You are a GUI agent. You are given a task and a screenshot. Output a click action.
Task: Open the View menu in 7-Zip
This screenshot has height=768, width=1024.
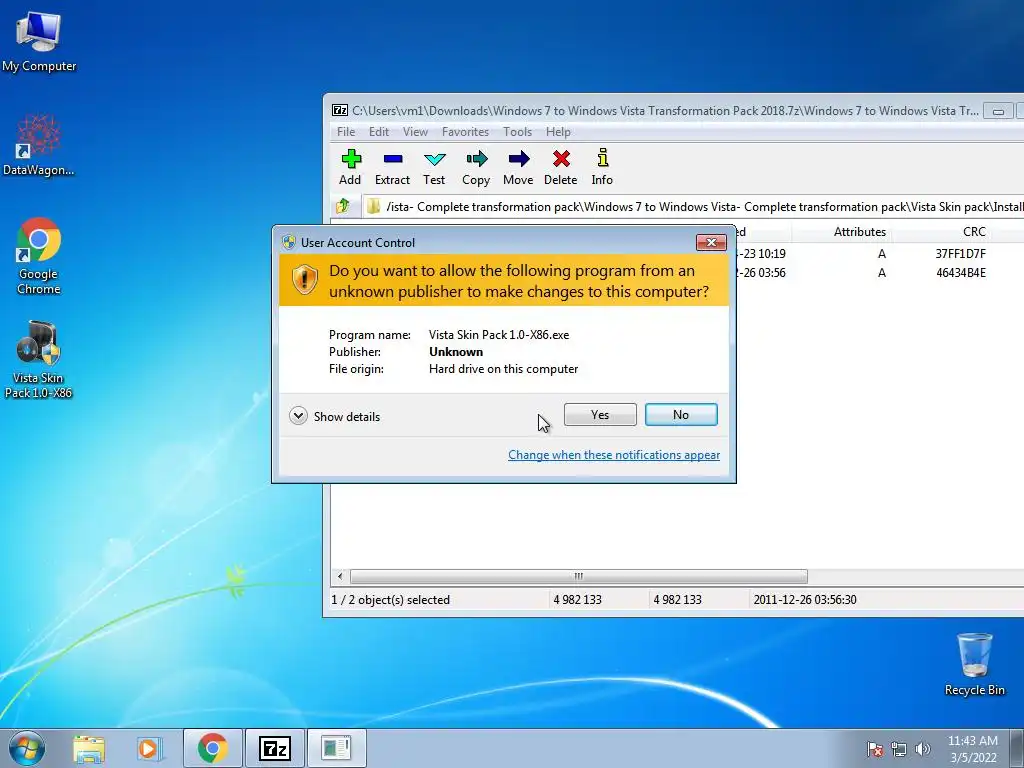(x=415, y=132)
